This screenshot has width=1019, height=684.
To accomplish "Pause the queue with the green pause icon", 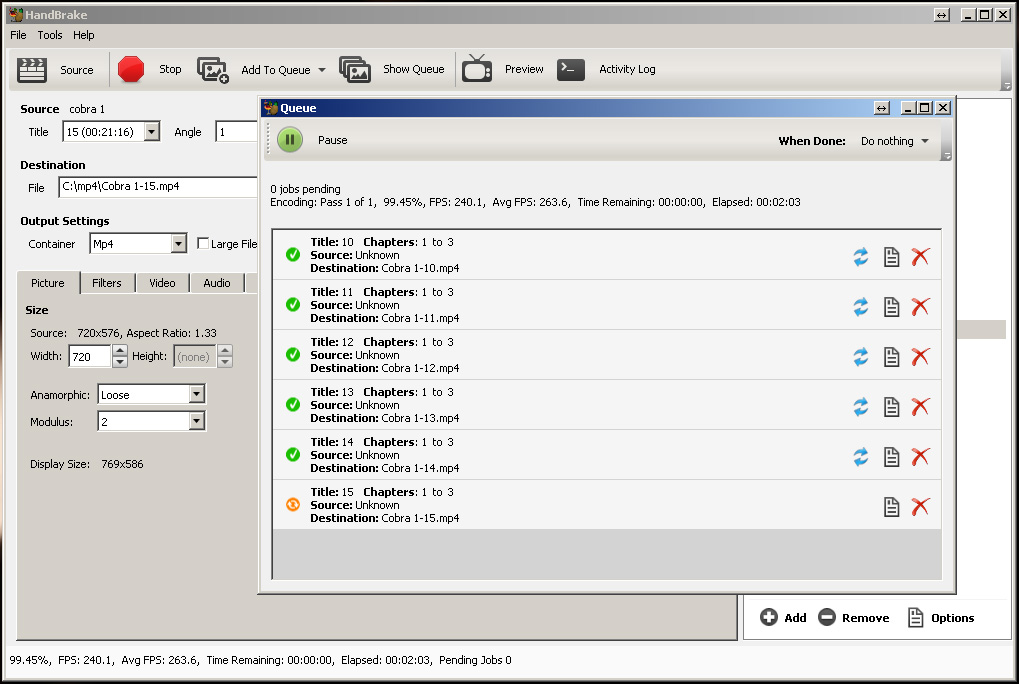I will tap(290, 140).
